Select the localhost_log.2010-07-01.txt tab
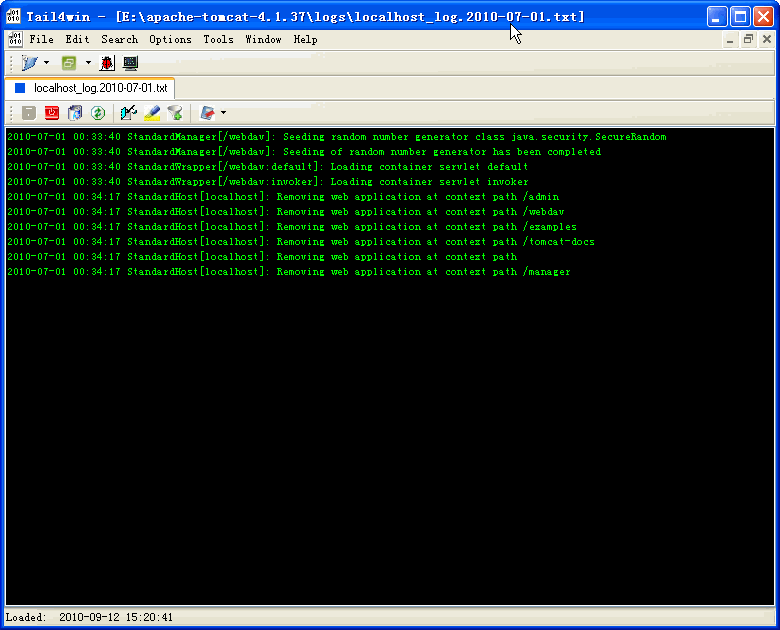This screenshot has width=780, height=630. pyautogui.click(x=90, y=88)
